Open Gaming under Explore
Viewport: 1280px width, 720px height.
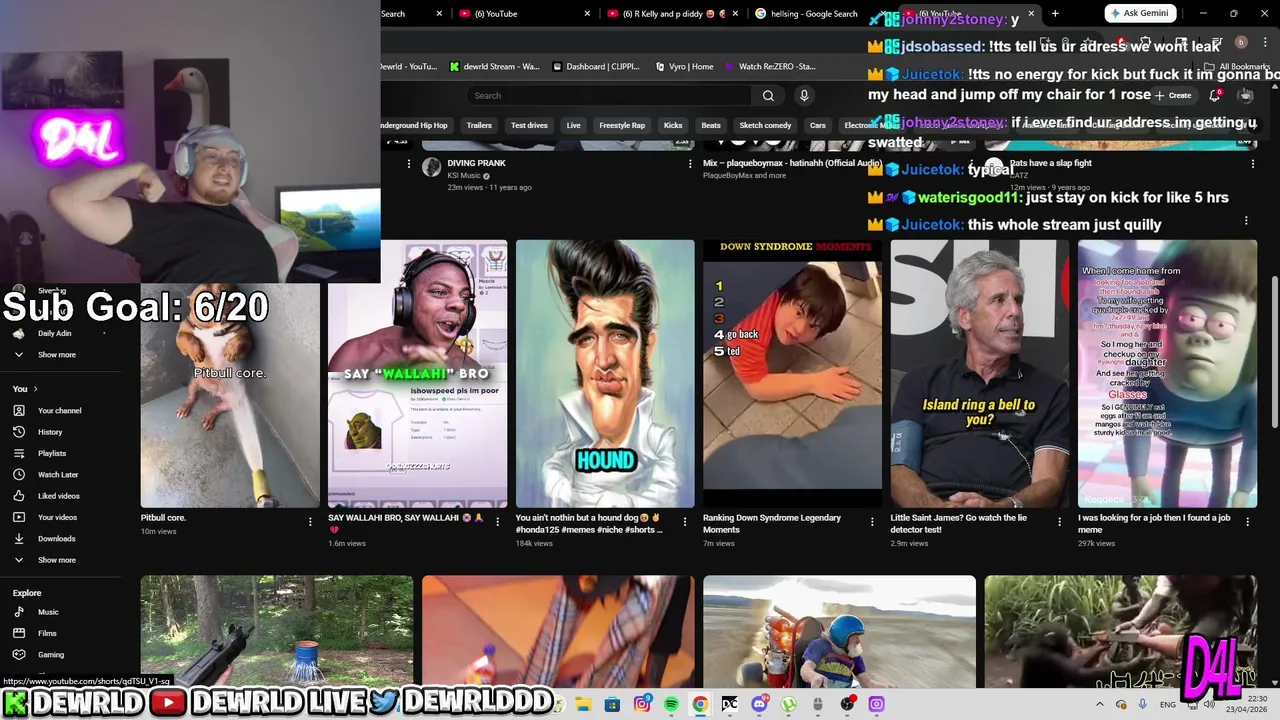tap(51, 655)
